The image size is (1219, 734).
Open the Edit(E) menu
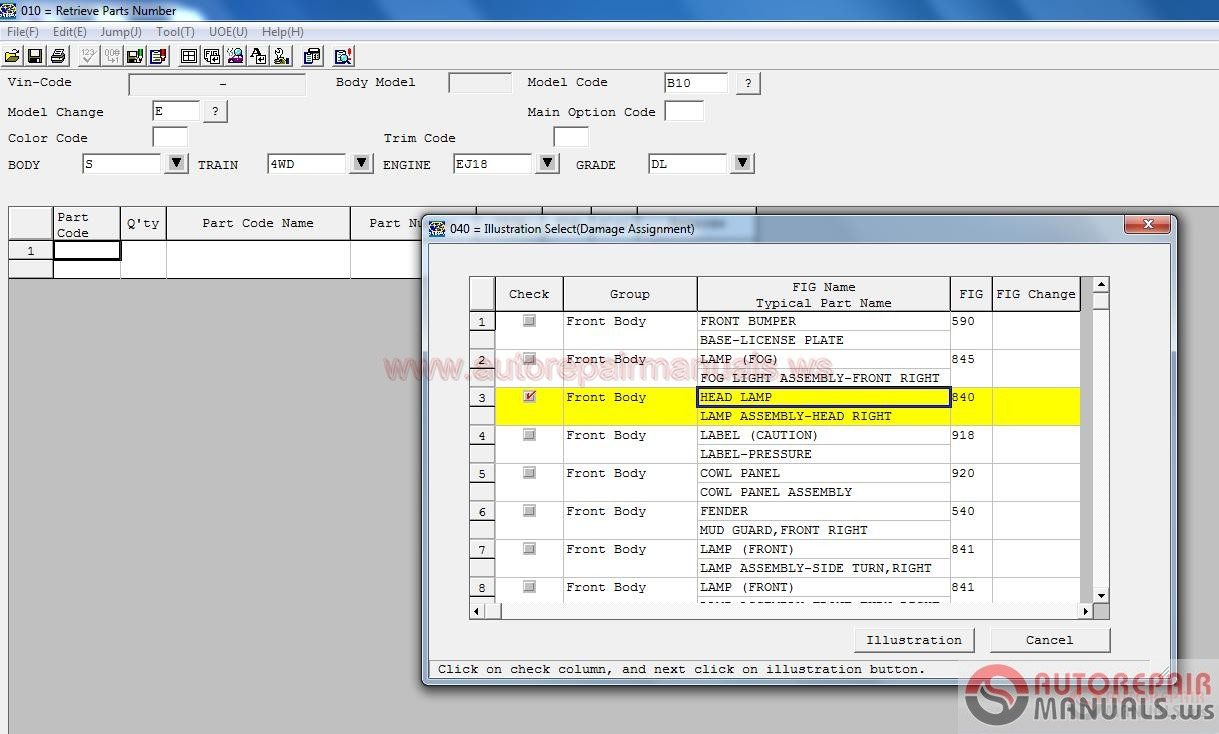point(69,32)
